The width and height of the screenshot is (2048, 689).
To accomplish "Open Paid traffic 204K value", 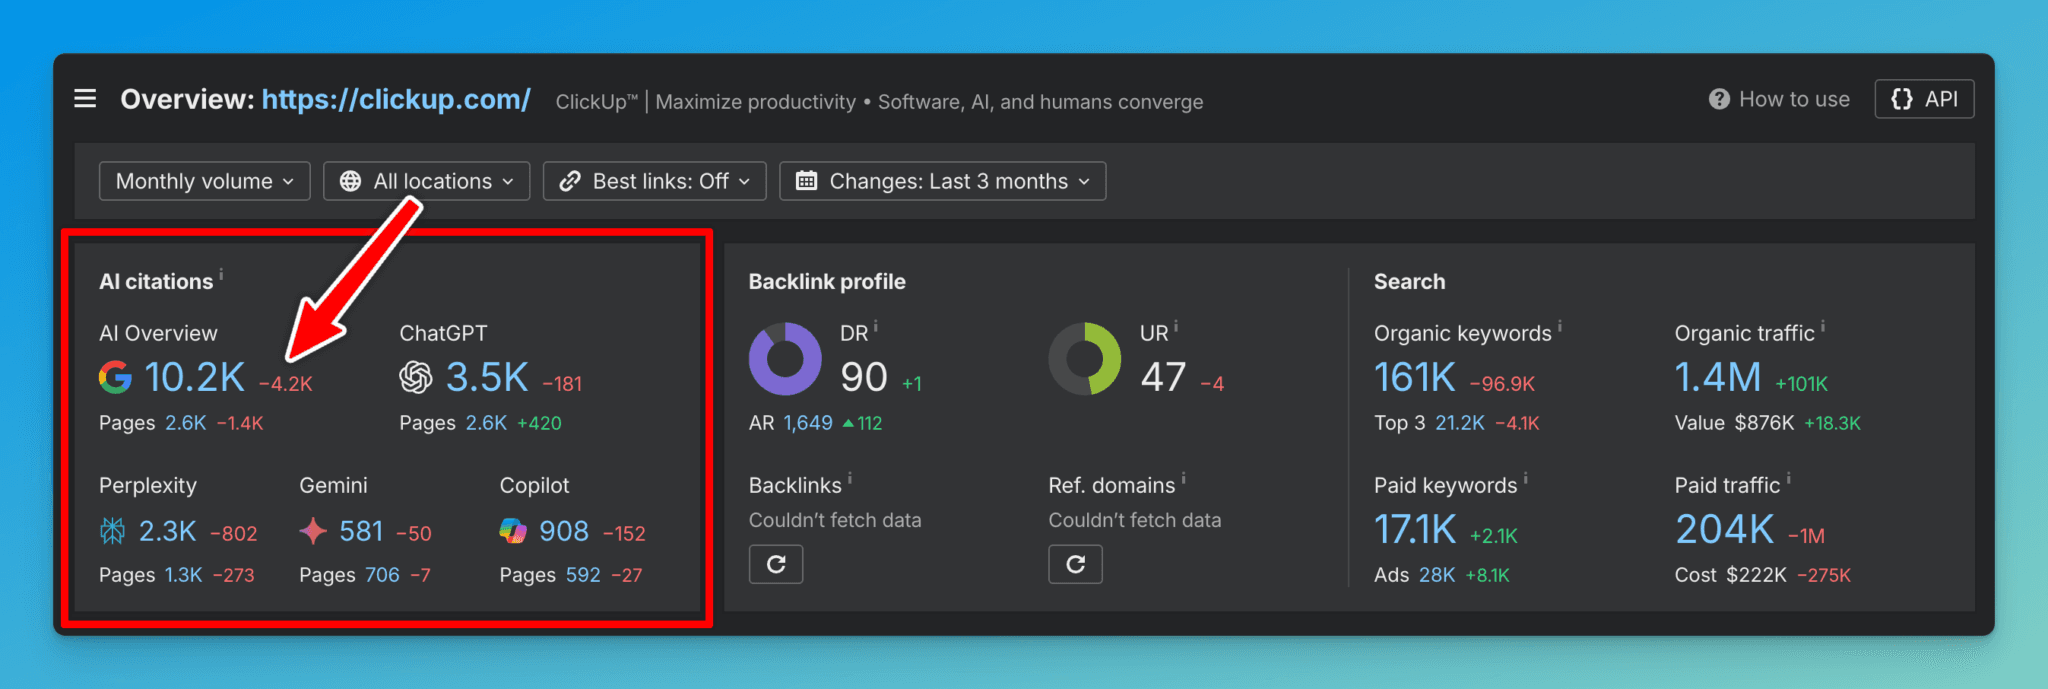I will point(1725,529).
